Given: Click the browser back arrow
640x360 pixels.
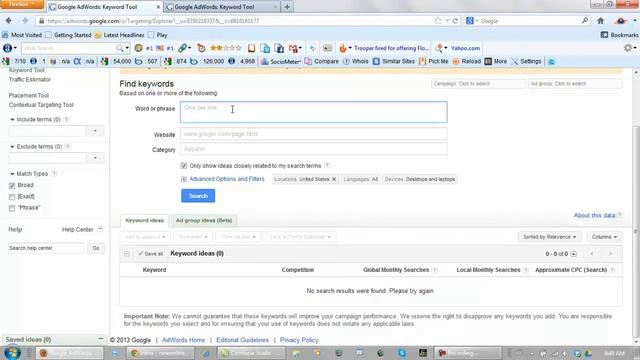Looking at the screenshot, I should 9,20.
